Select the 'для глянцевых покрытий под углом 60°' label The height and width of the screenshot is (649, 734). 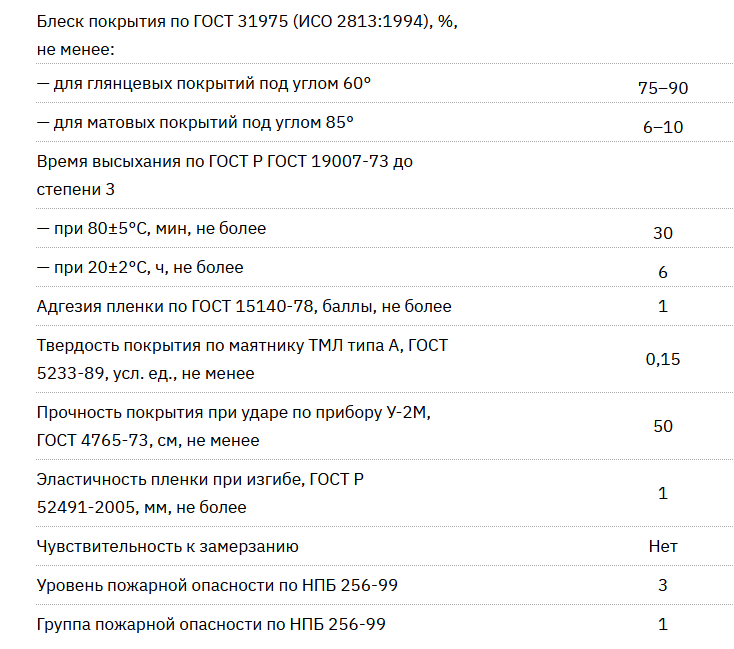(x=203, y=85)
